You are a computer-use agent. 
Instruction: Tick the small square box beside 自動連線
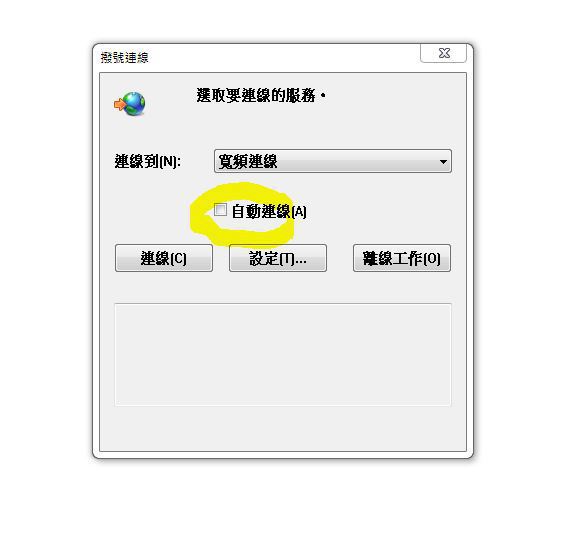pyautogui.click(x=220, y=210)
